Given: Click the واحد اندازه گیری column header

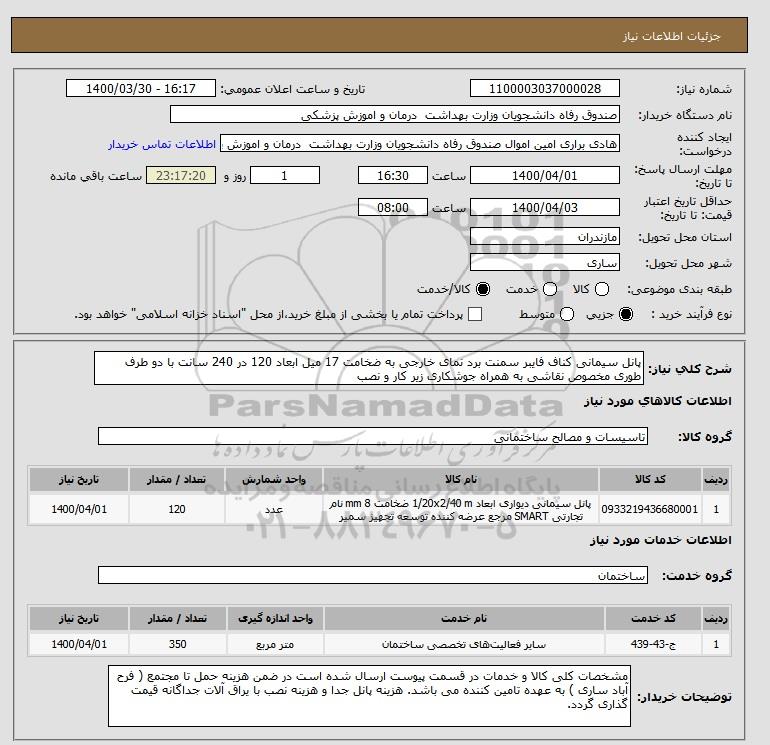Looking at the screenshot, I should click(275, 618).
